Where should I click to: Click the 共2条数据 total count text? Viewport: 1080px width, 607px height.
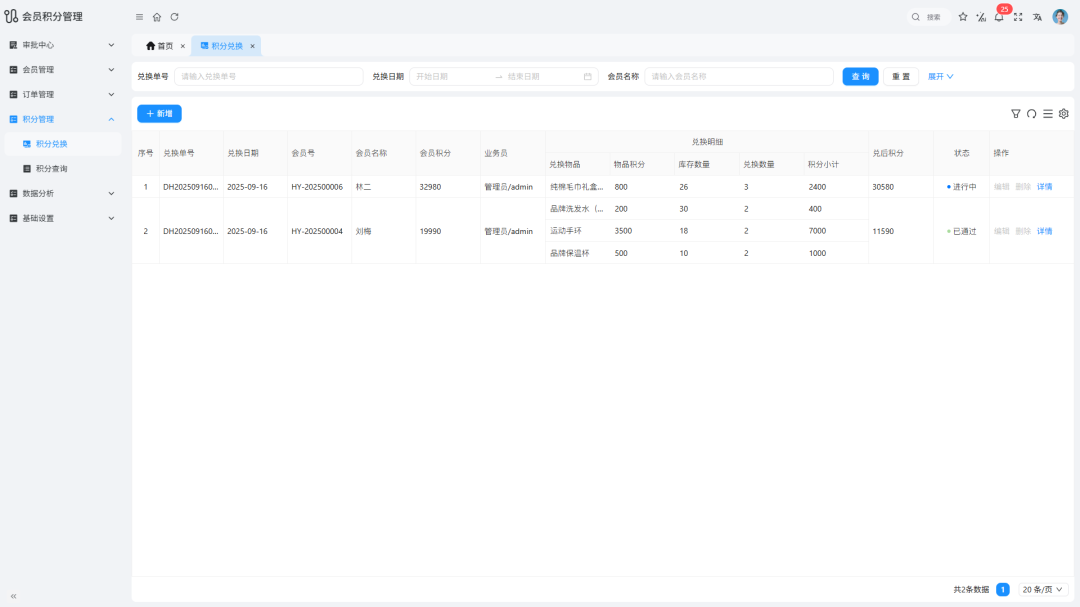[x=971, y=590]
